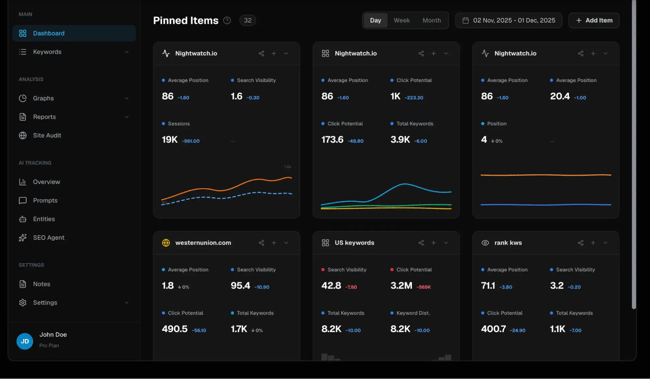Open the 02 Nov – 01 Dec date range picker
Image resolution: width=650 pixels, height=379 pixels.
(x=509, y=20)
